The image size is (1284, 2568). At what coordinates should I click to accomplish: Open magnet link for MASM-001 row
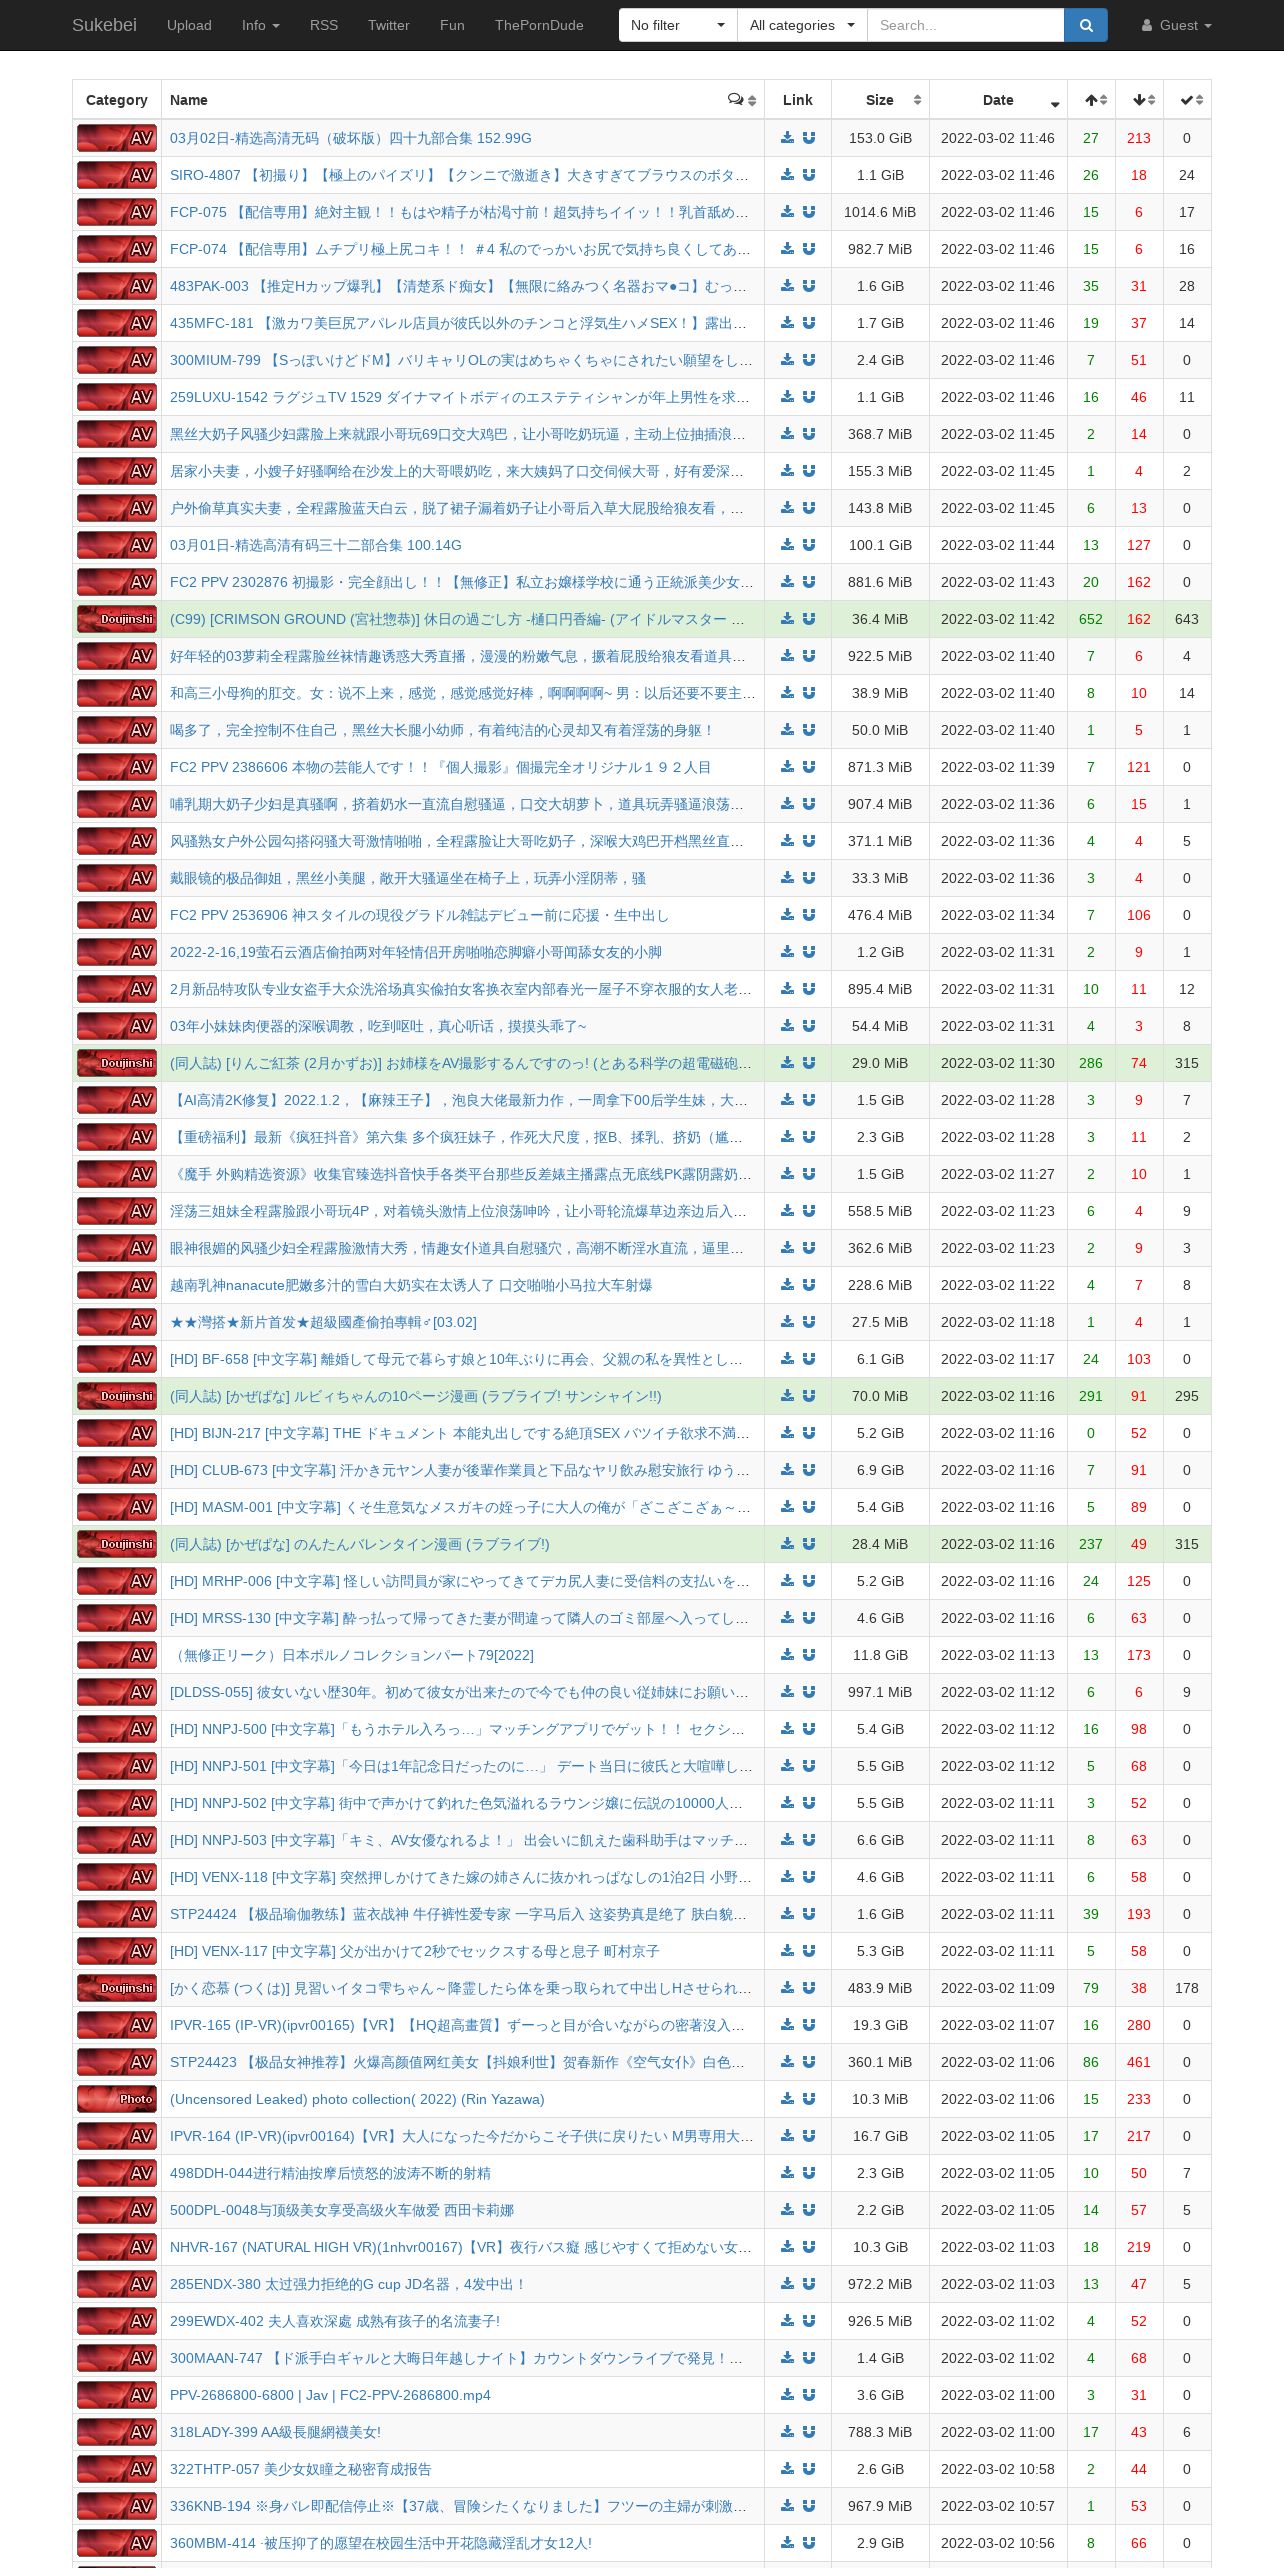coord(809,1507)
